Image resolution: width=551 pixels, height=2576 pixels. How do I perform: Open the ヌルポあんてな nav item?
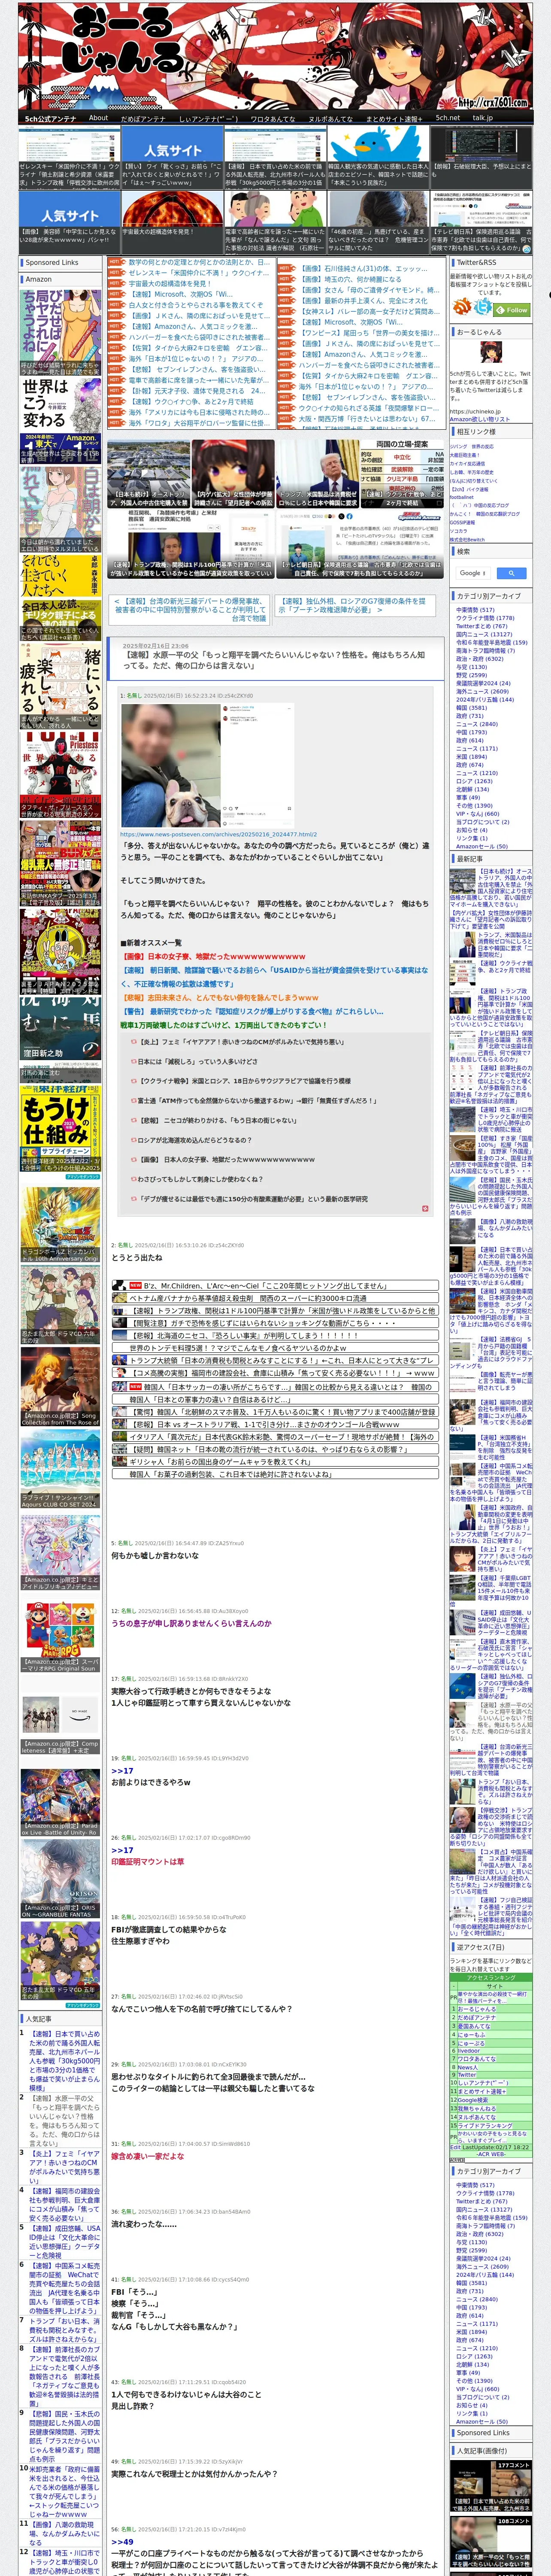pos(330,118)
